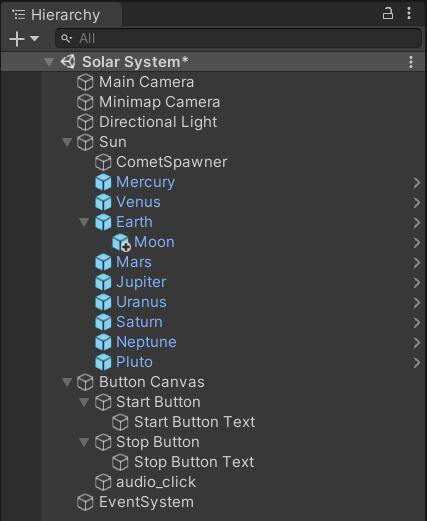
Task: Open the Hierarchy panel three-dot options menu
Action: pyautogui.click(x=409, y=14)
